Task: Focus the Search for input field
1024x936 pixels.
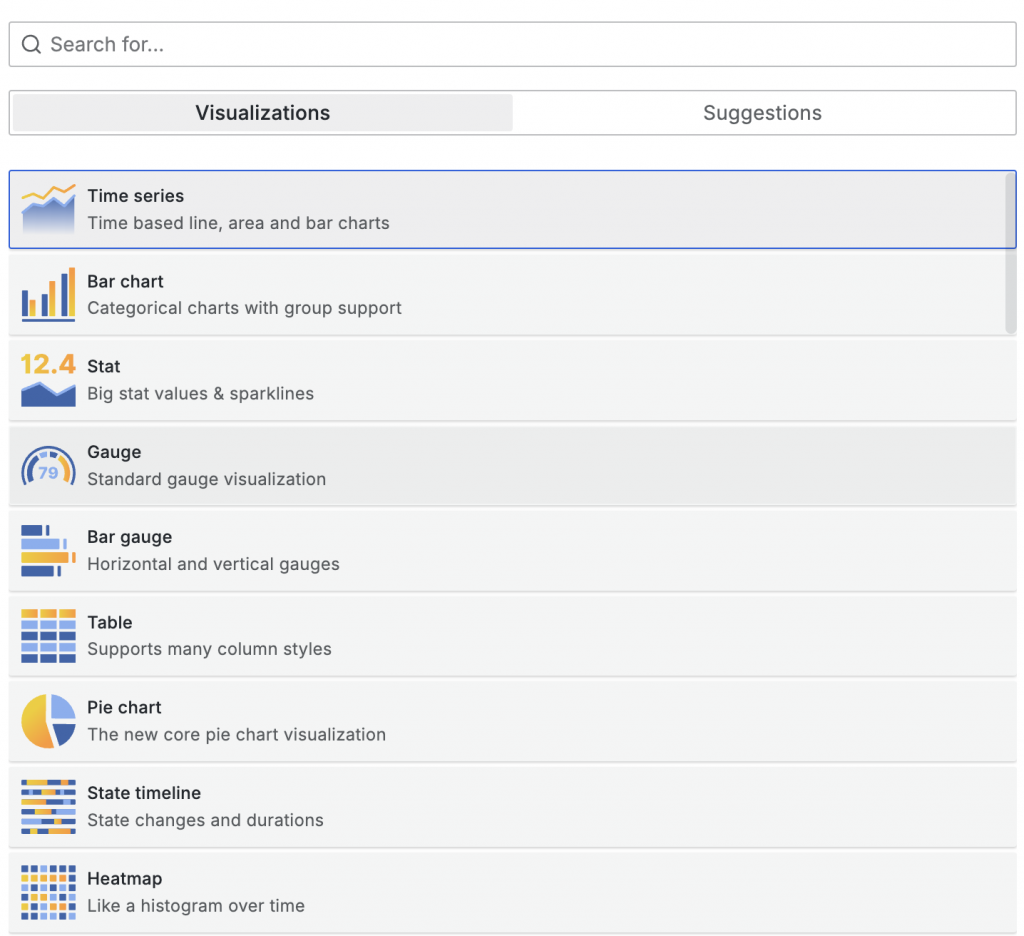Action: pos(520,45)
